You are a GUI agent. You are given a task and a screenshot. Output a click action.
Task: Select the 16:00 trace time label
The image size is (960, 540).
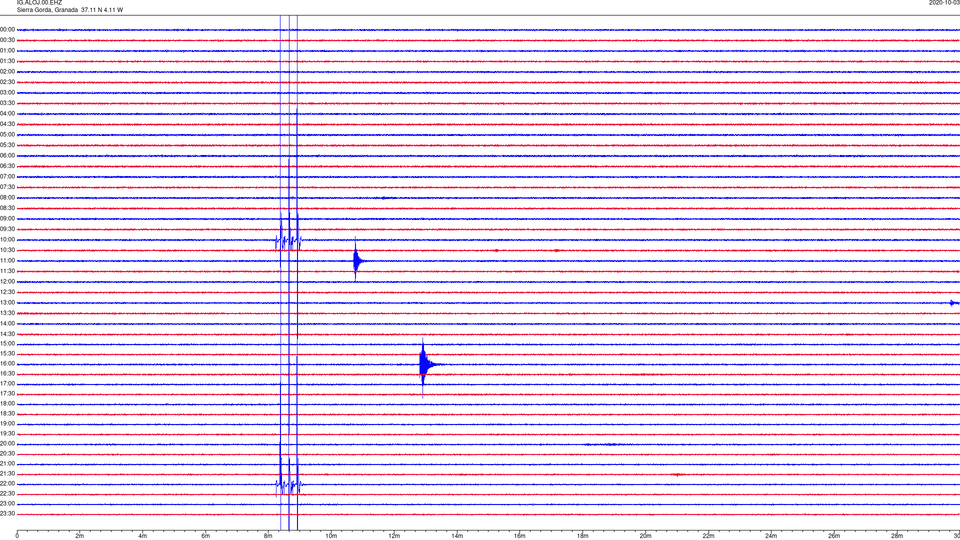pos(7,364)
